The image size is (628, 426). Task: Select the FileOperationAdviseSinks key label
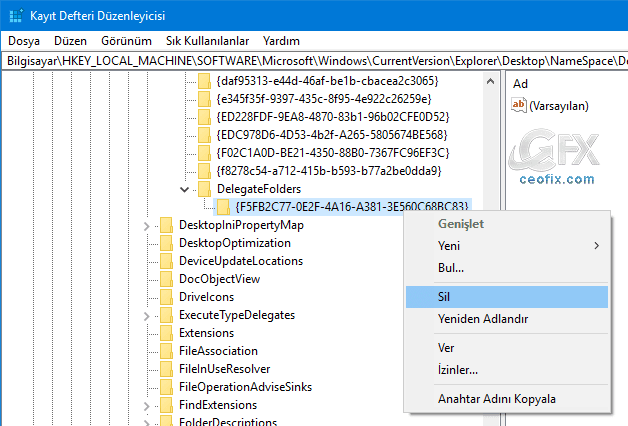(x=245, y=387)
